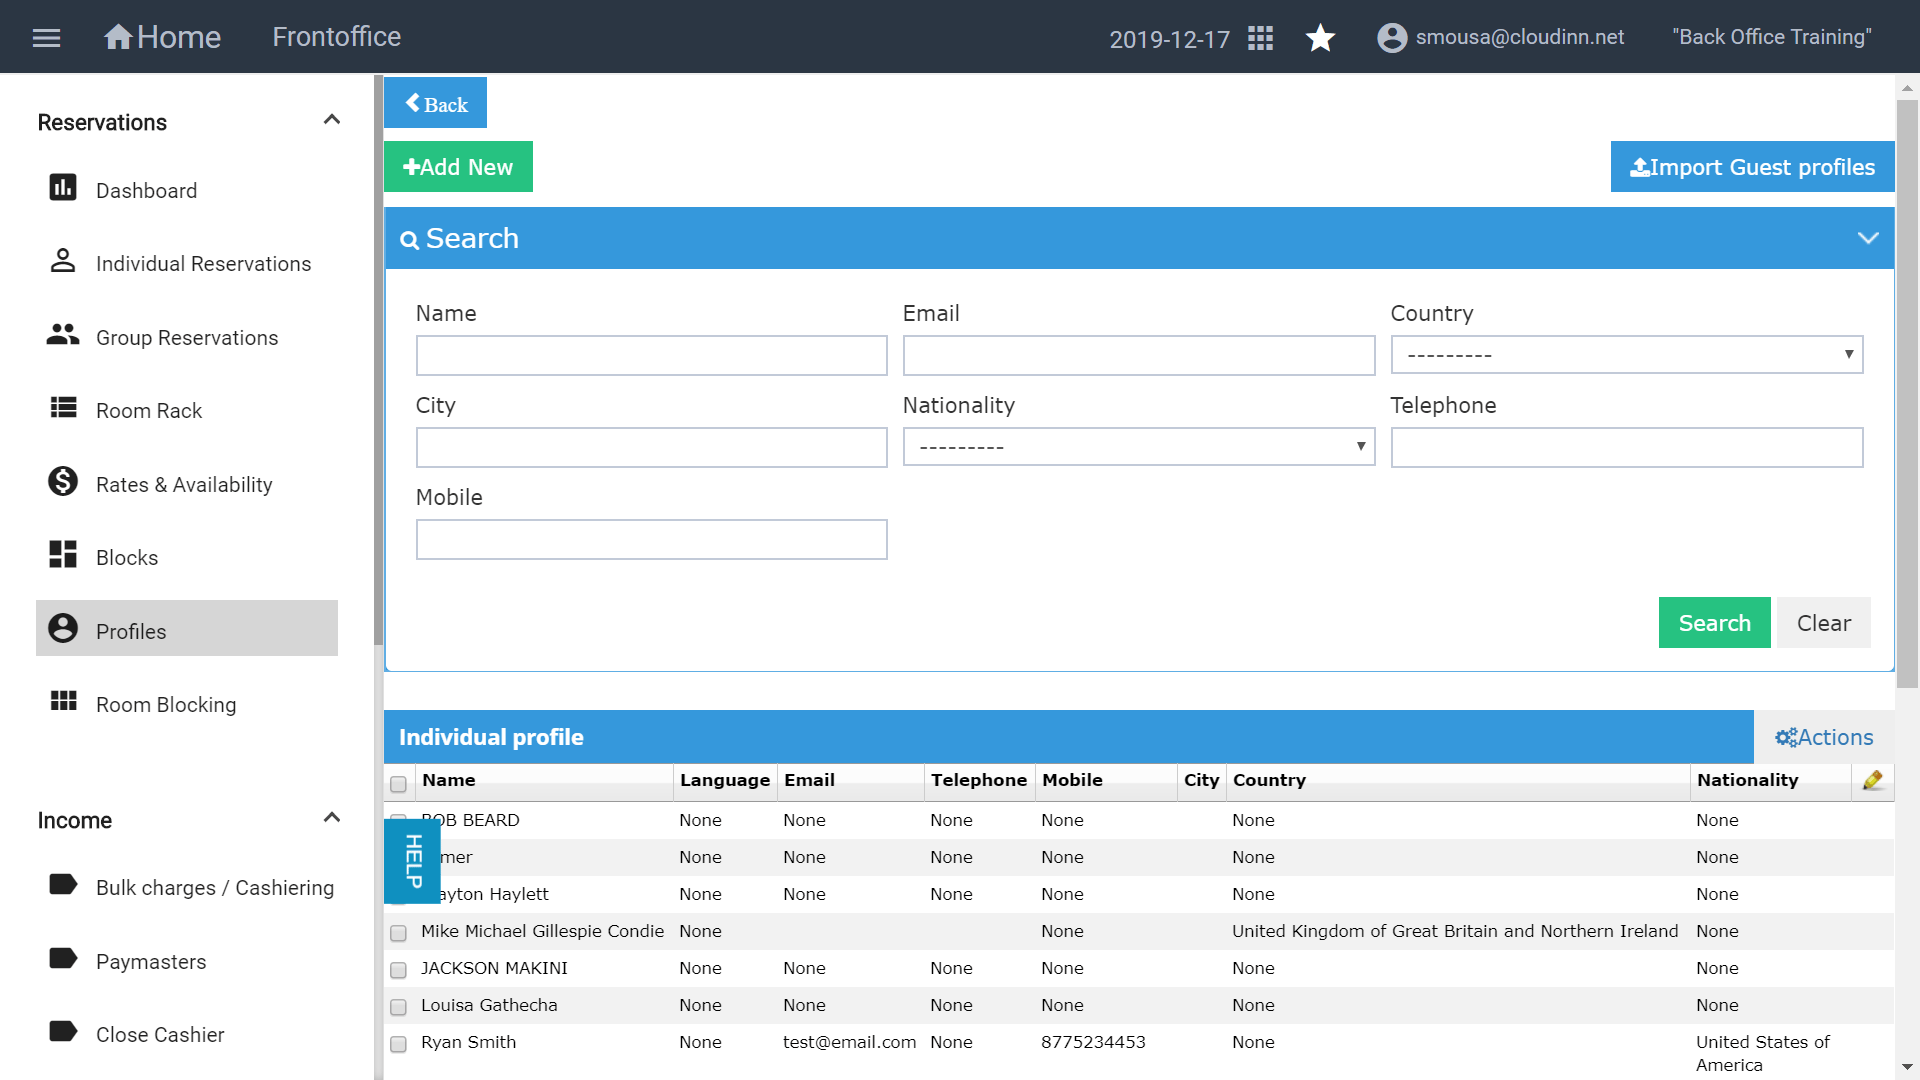Click the 8775234453 mobile cell
1920x1080 pixels.
(1093, 1042)
